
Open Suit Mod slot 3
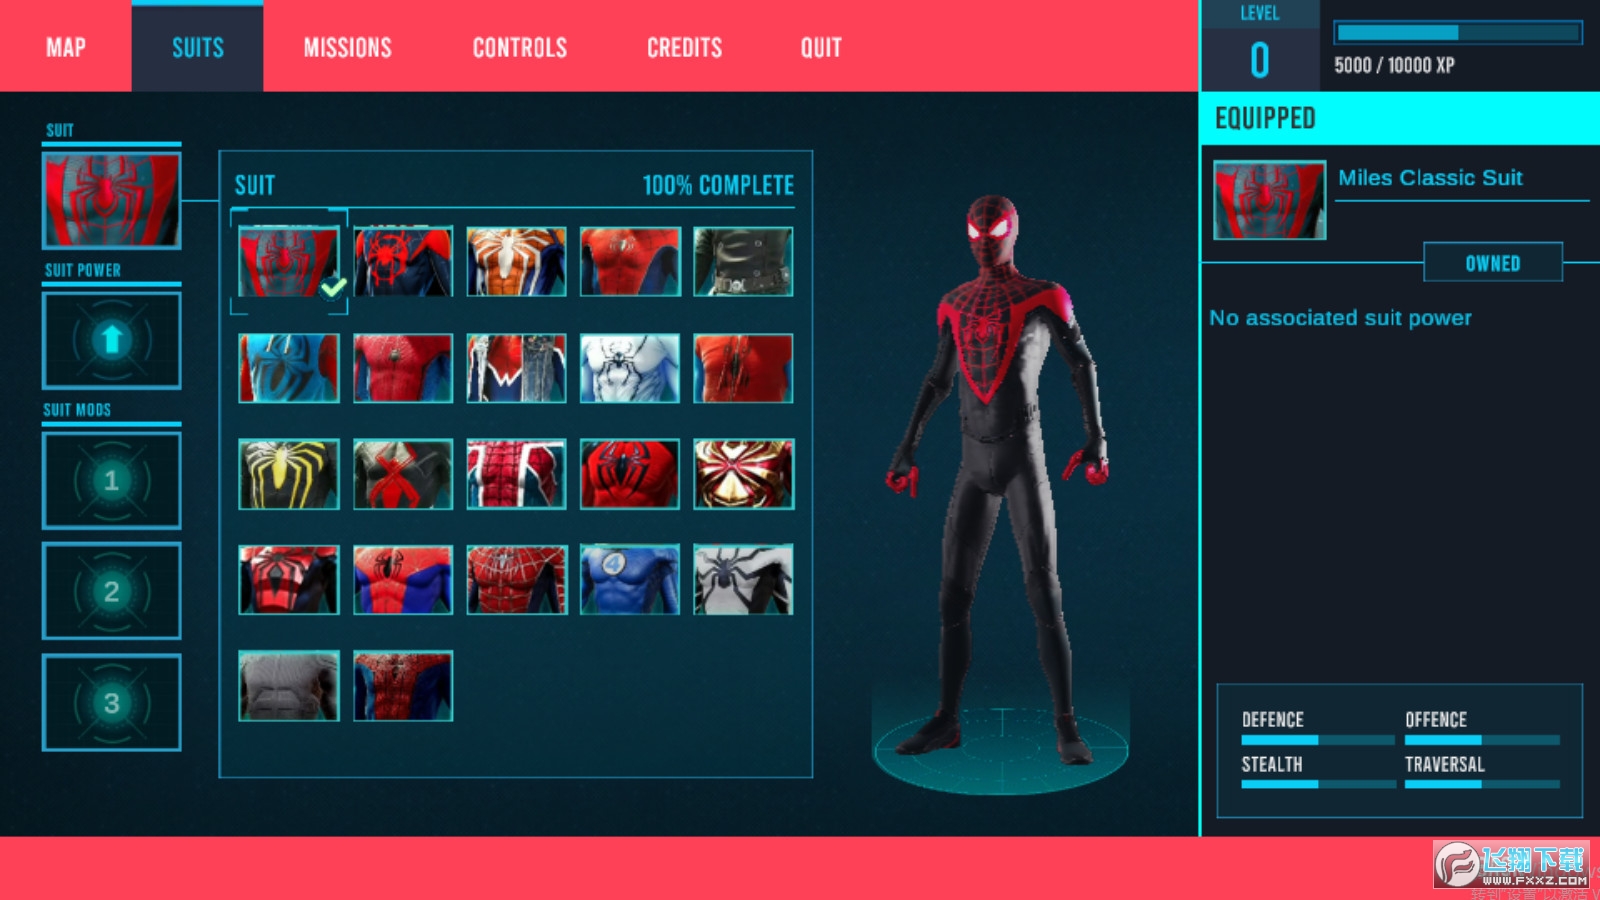click(x=111, y=702)
